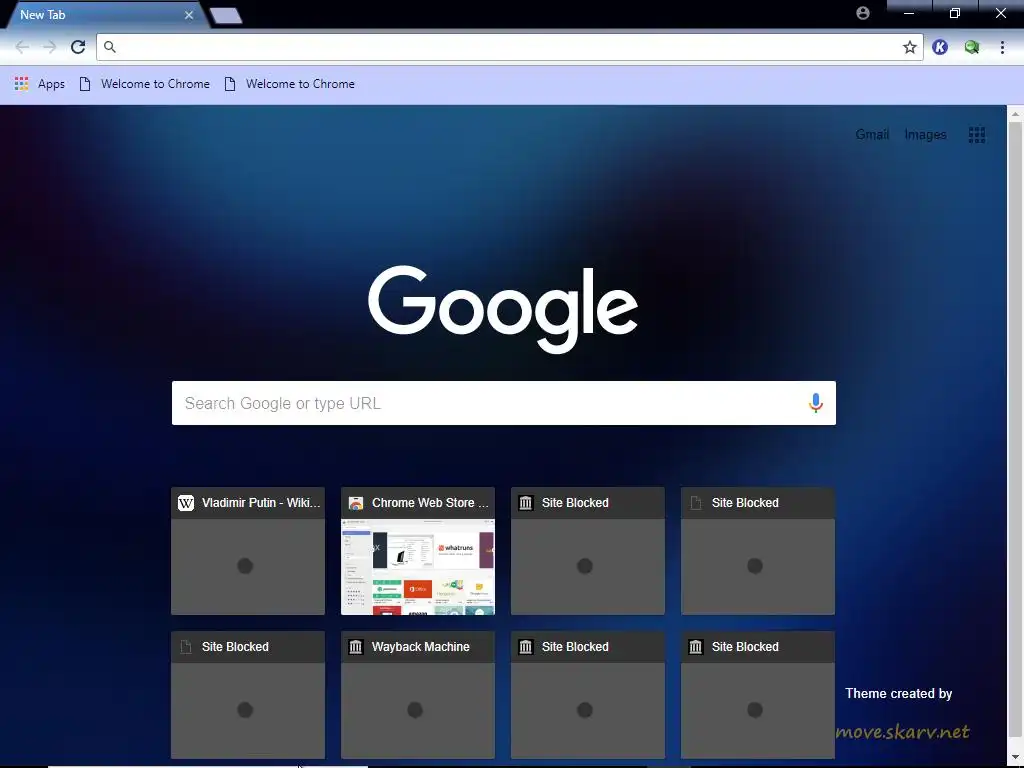Click the Wikipedia favicon on Vladimir Putin tile

(x=186, y=503)
